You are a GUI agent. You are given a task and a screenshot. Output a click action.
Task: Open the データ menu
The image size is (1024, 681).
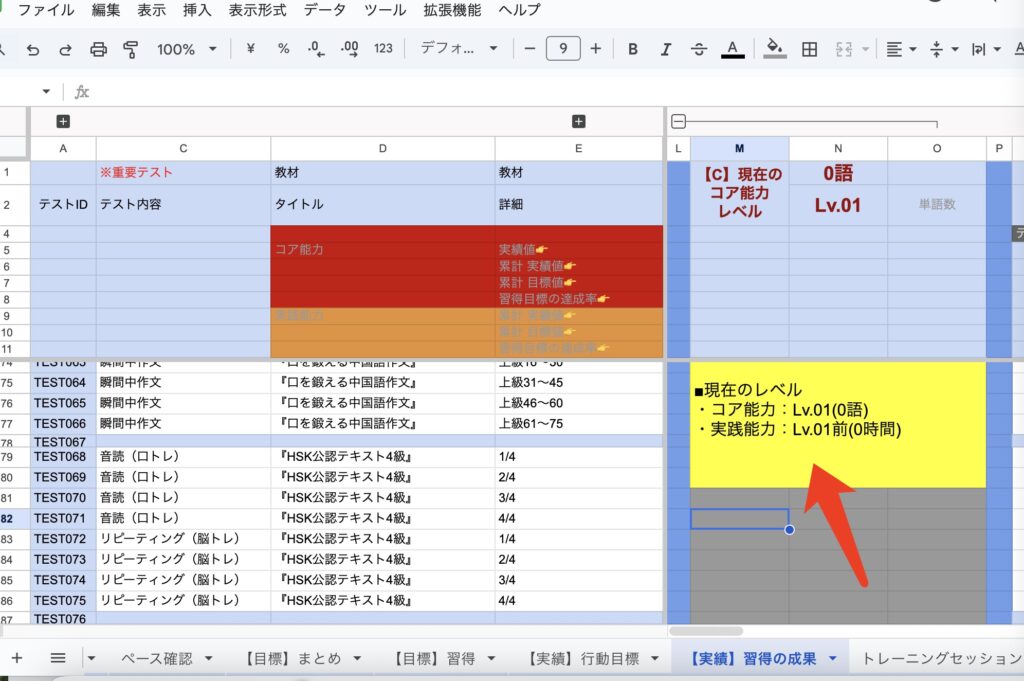(324, 11)
